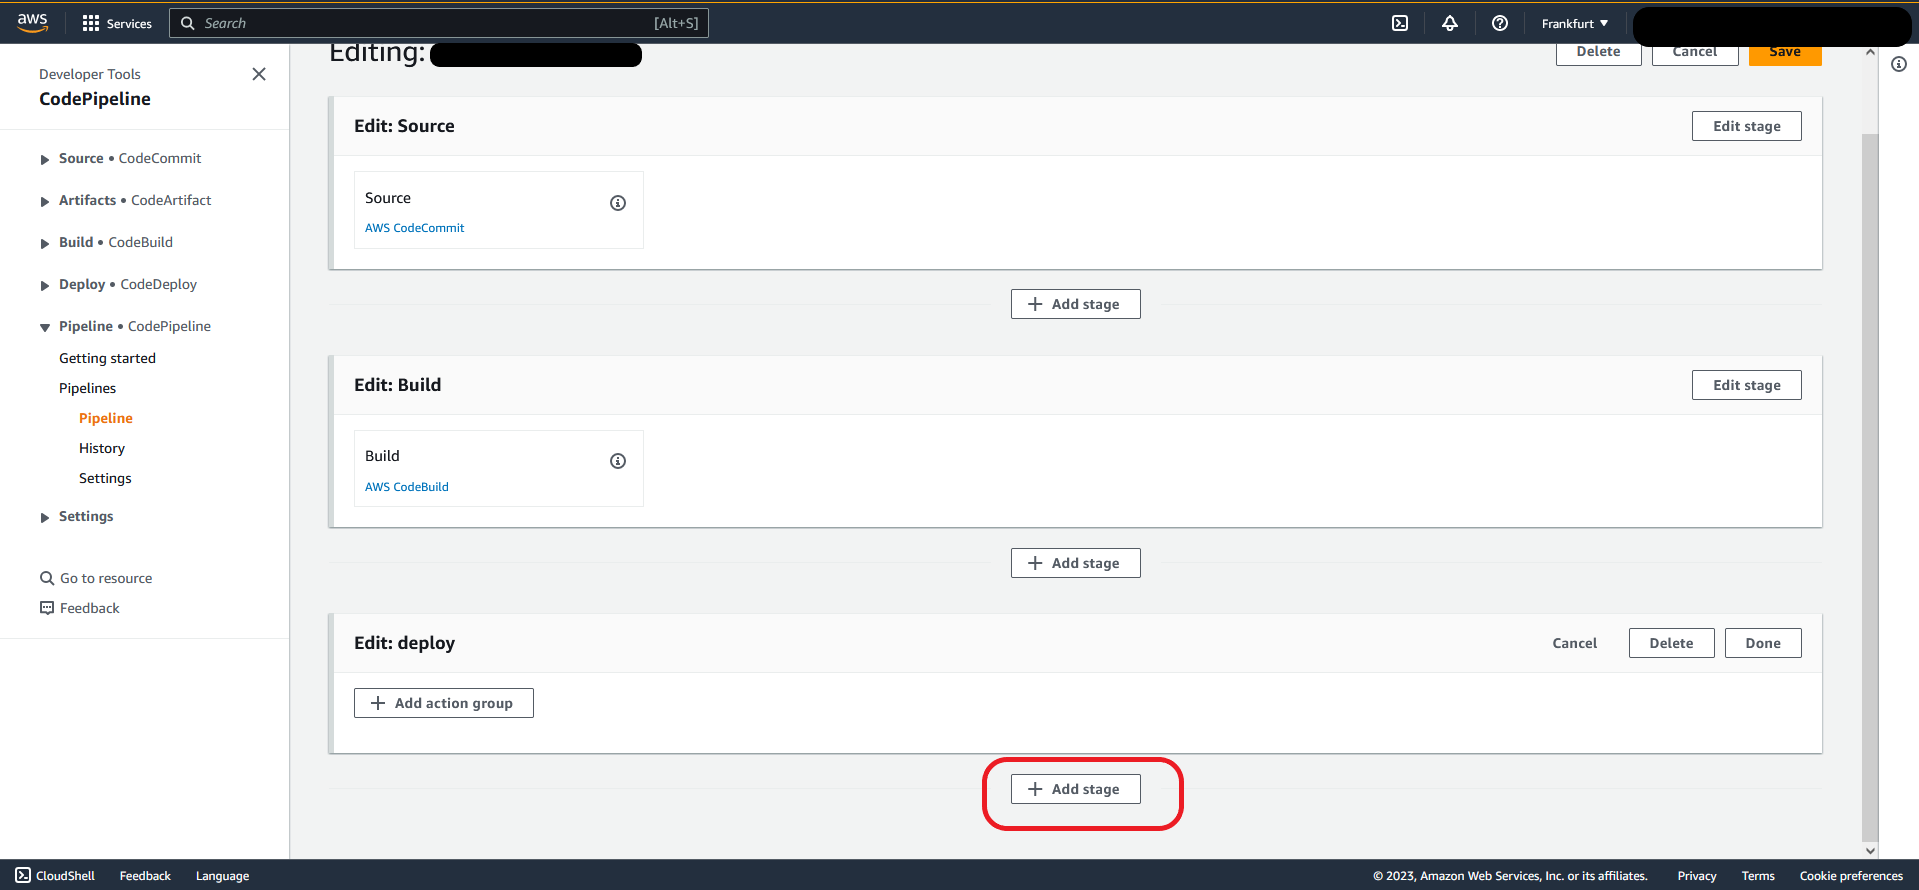Click the page vertical scrollbar
1919x890 pixels.
[x=1870, y=486]
